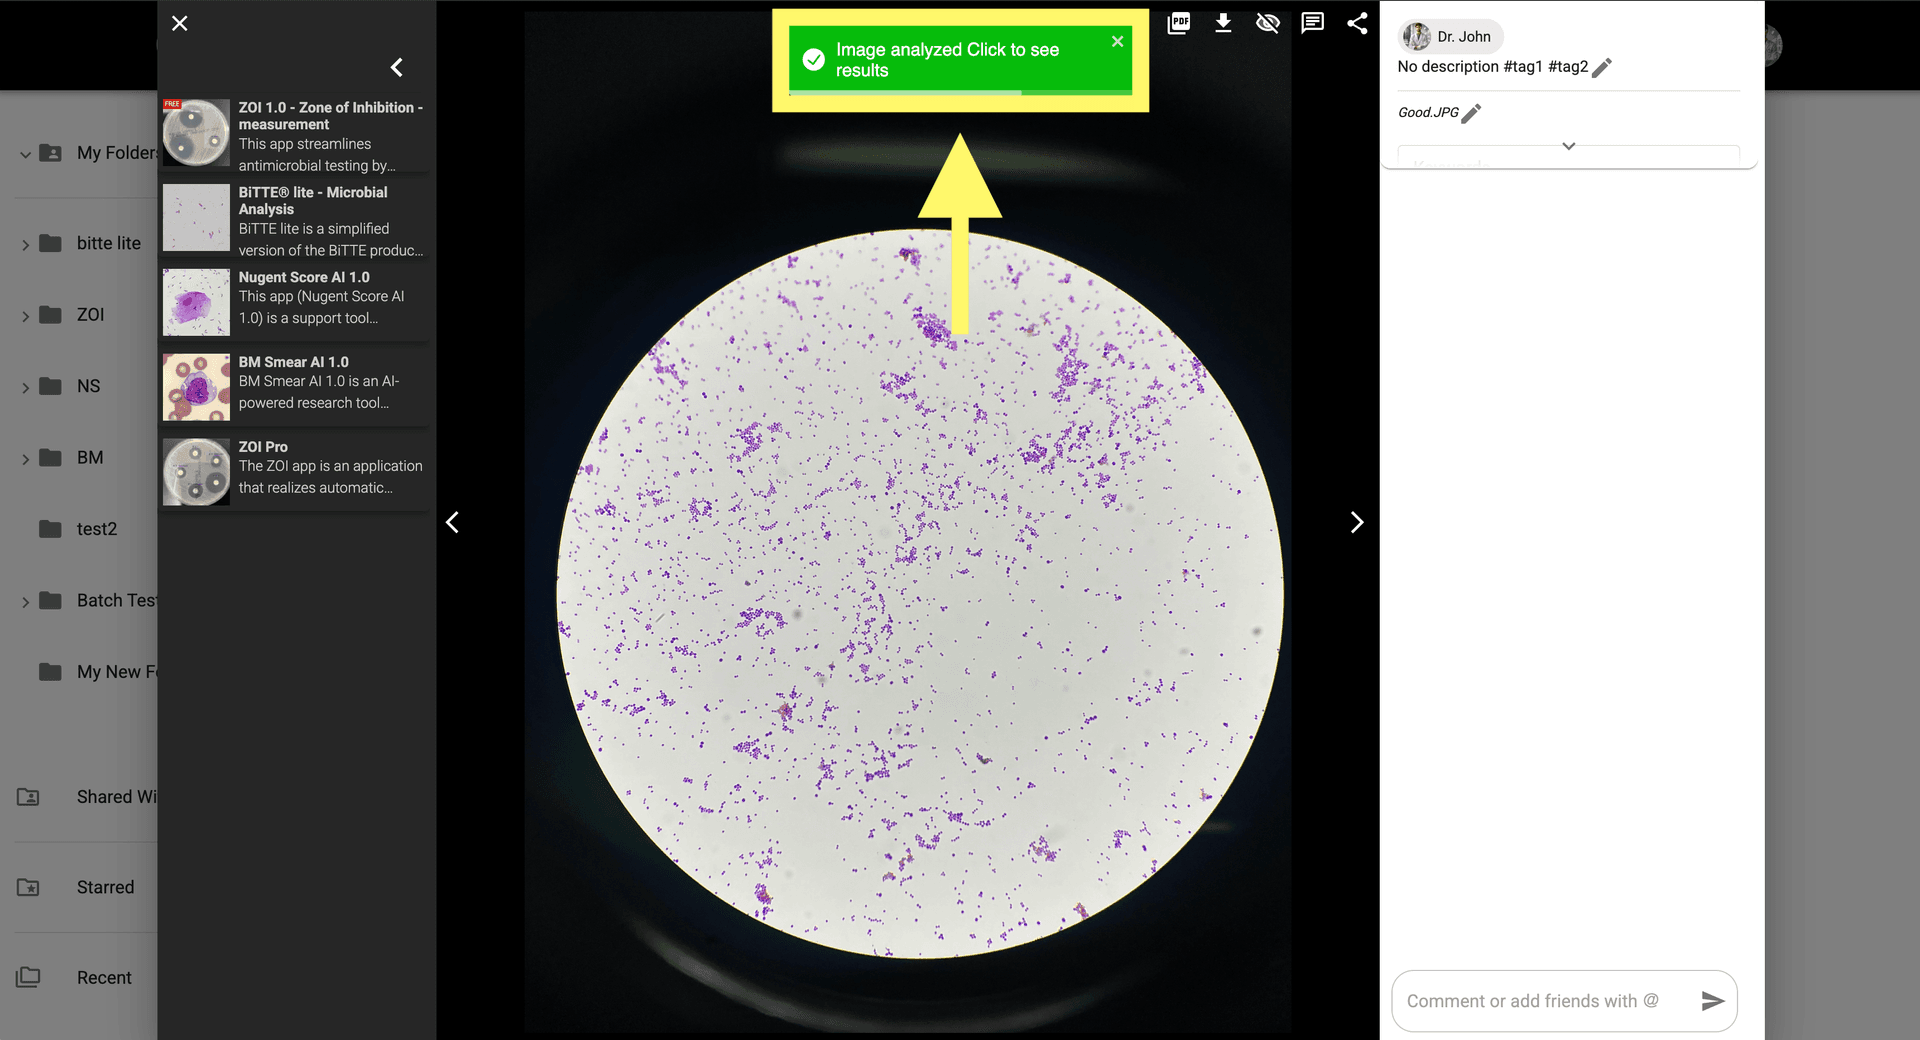Screen dimensions: 1920x1040
Task: Open the Recent section
Action: click(x=103, y=977)
